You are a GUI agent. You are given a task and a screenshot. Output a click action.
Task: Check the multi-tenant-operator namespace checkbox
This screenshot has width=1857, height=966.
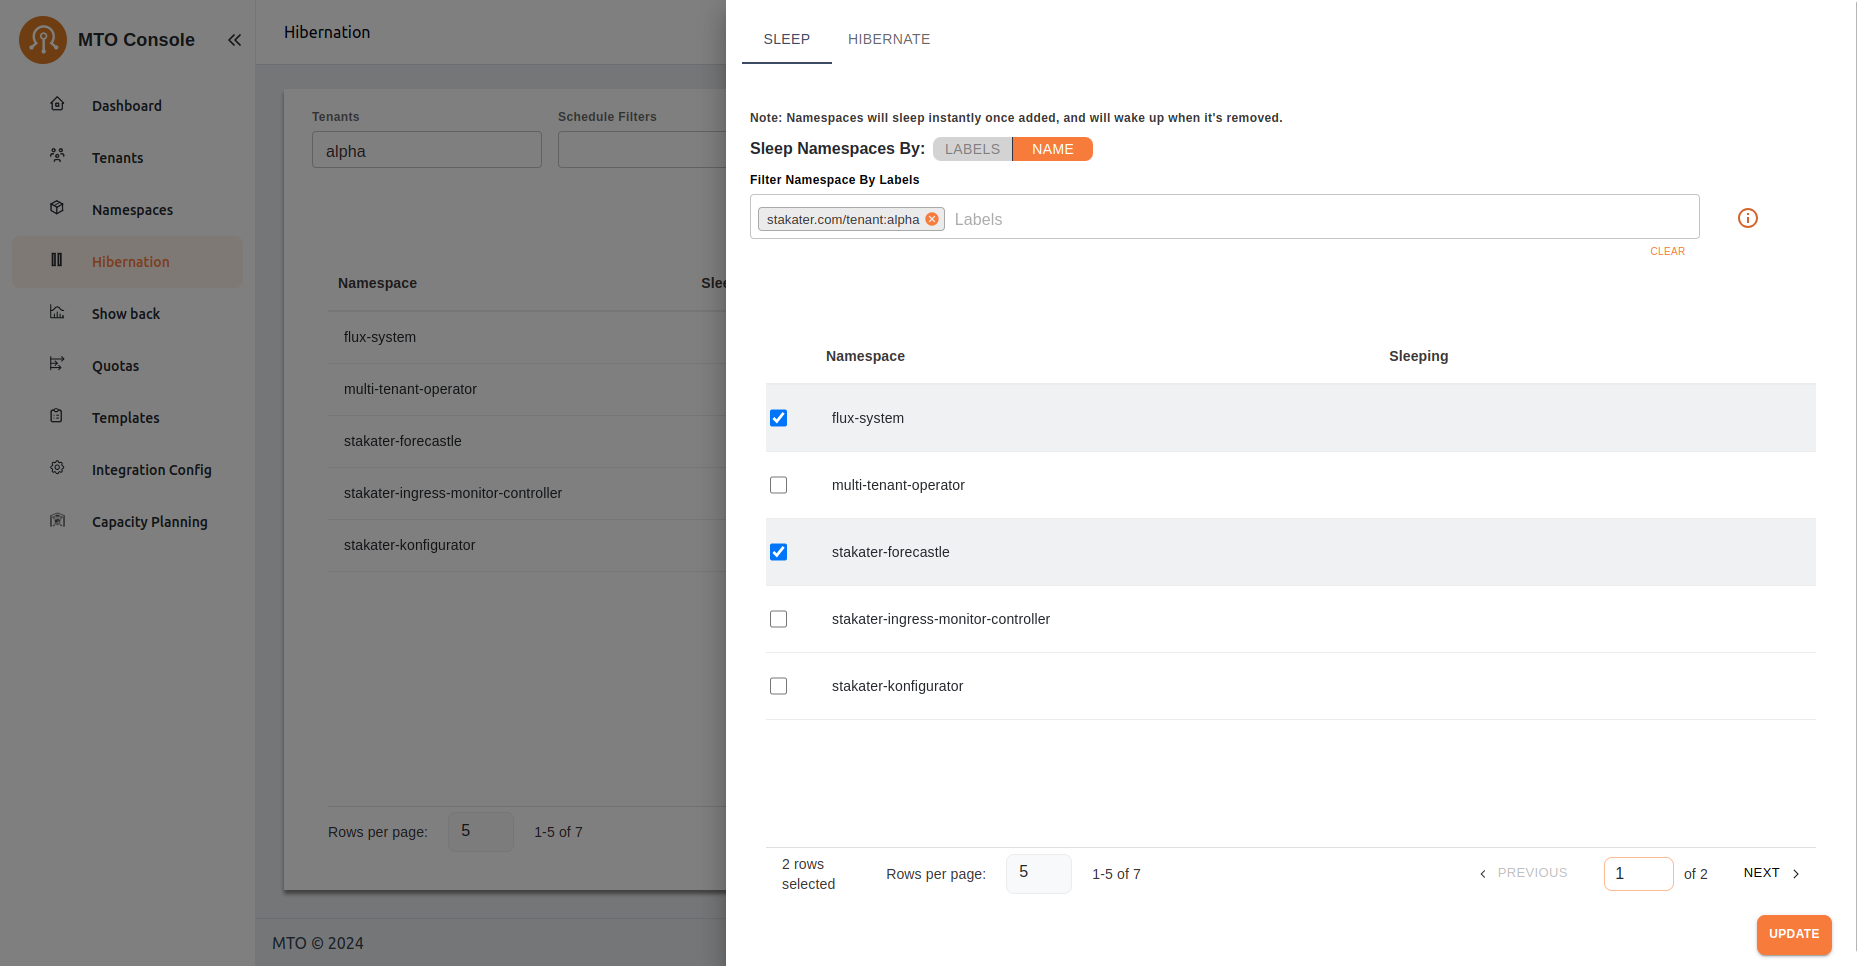pyautogui.click(x=778, y=485)
